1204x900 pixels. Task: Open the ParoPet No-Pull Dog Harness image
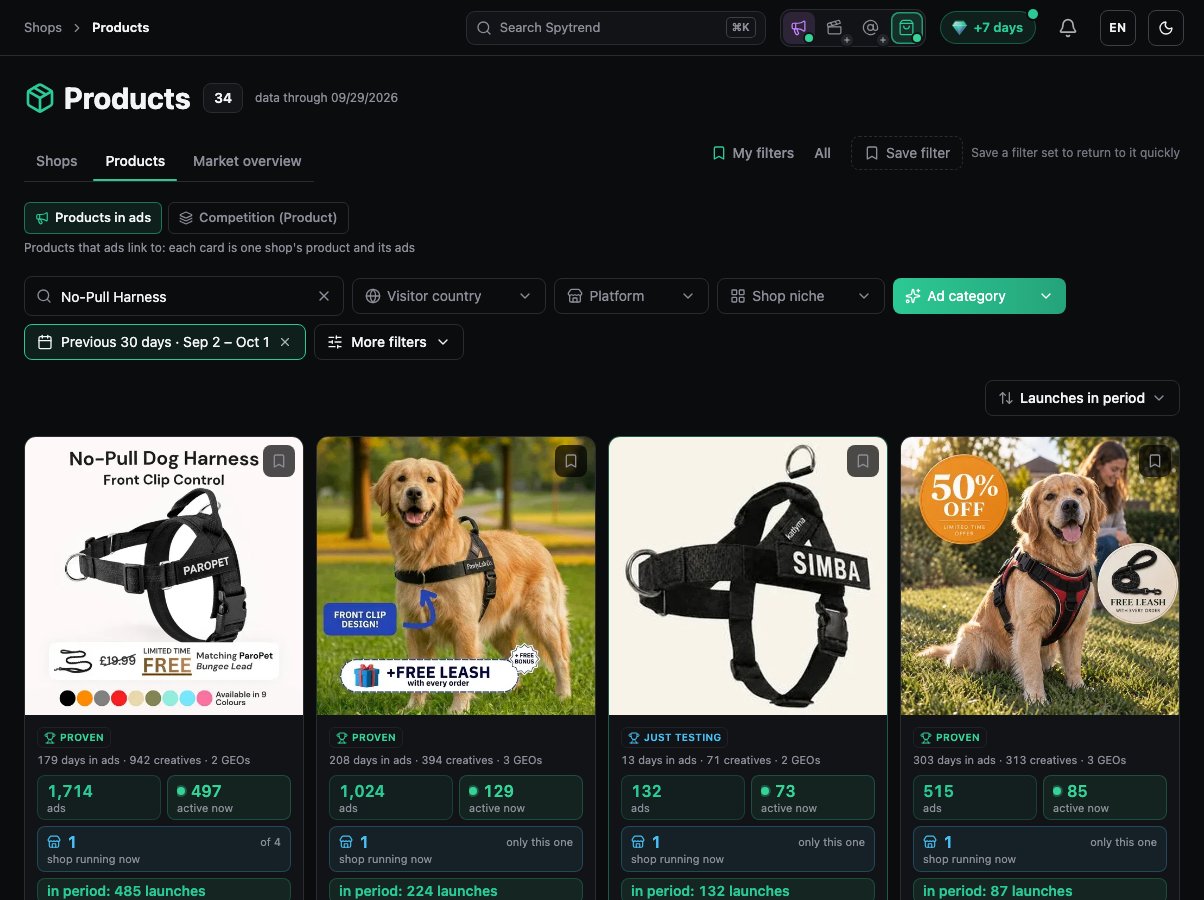click(x=164, y=576)
